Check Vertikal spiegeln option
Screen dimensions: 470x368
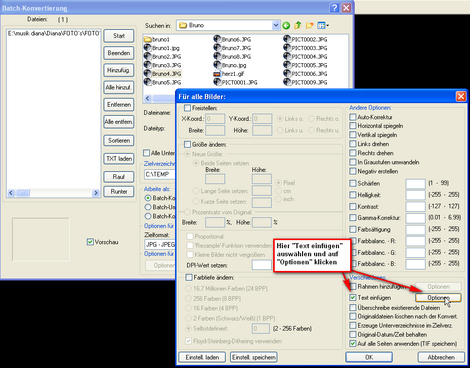pyautogui.click(x=353, y=135)
